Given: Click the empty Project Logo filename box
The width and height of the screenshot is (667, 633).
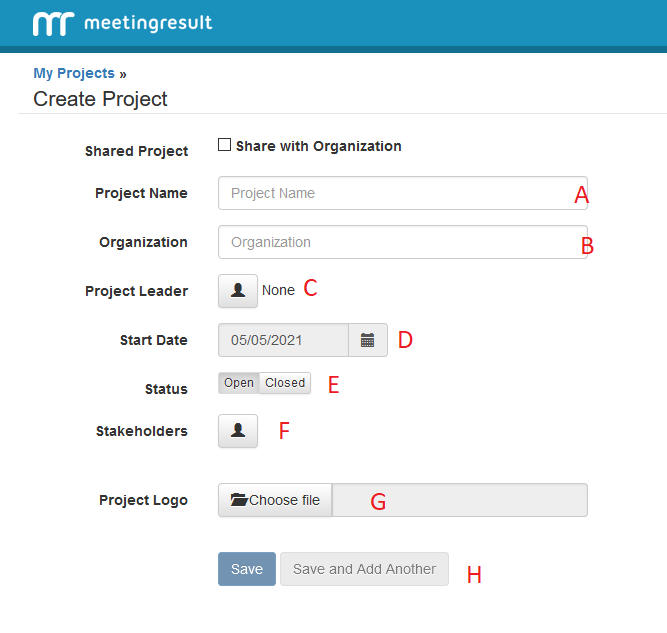Looking at the screenshot, I should click(x=460, y=500).
